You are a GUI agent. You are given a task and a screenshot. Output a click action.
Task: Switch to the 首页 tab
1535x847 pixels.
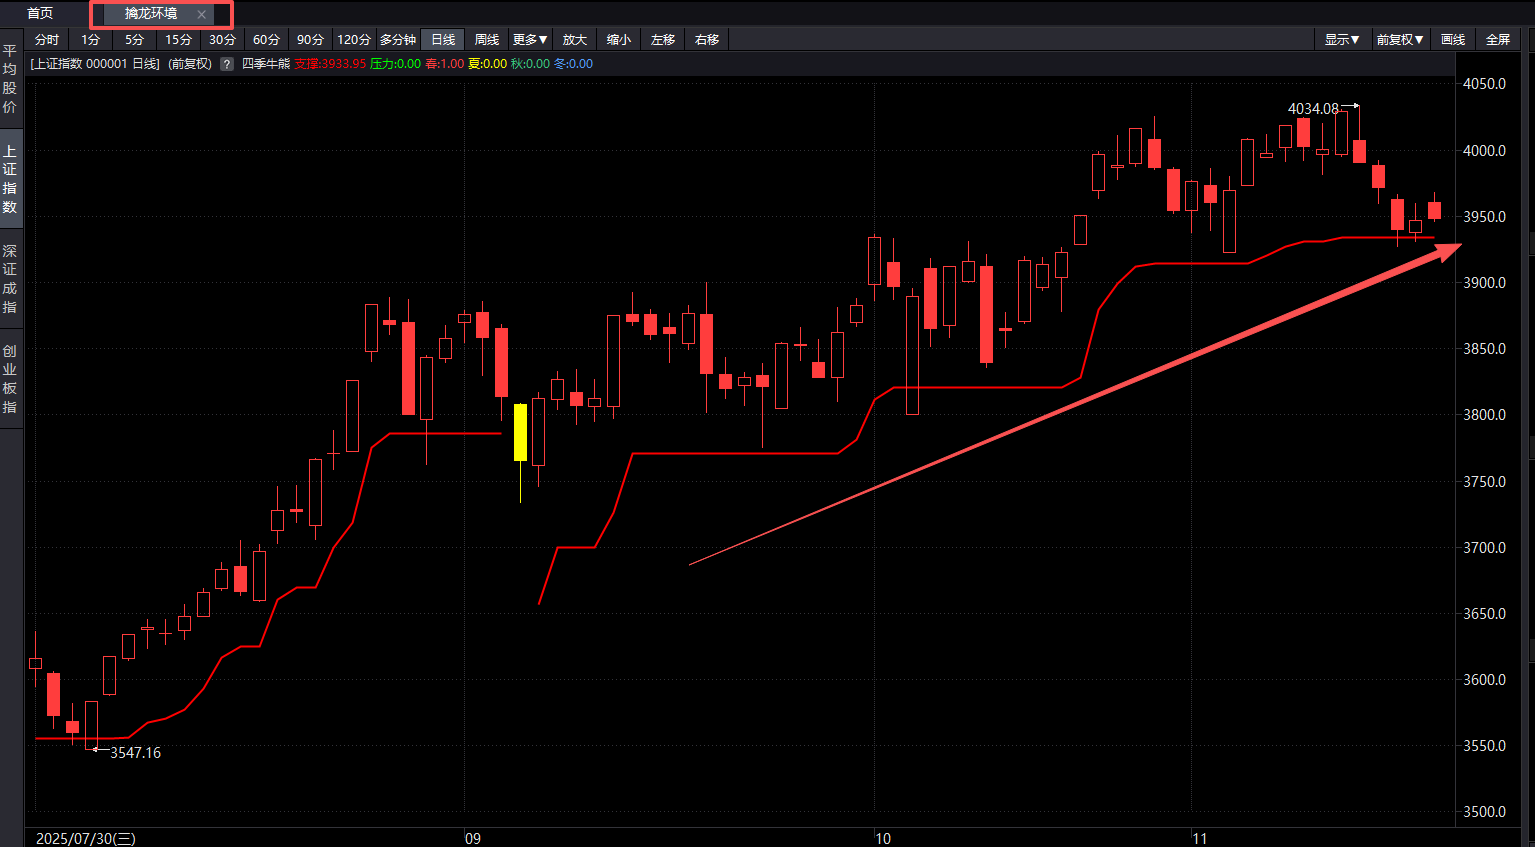tap(40, 13)
